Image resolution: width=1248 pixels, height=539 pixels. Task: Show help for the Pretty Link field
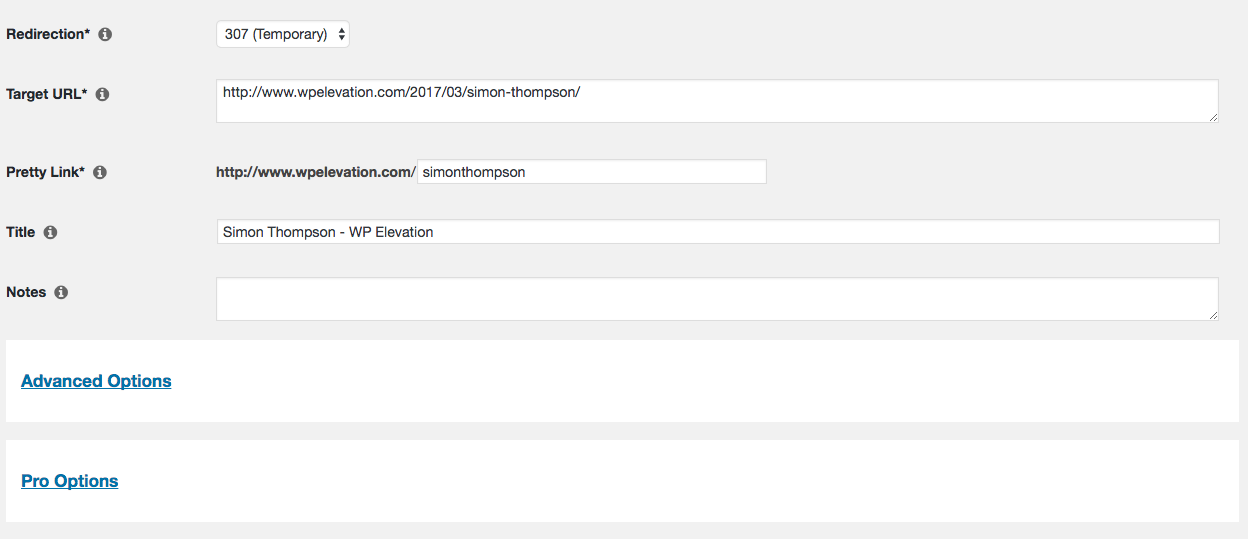100,172
